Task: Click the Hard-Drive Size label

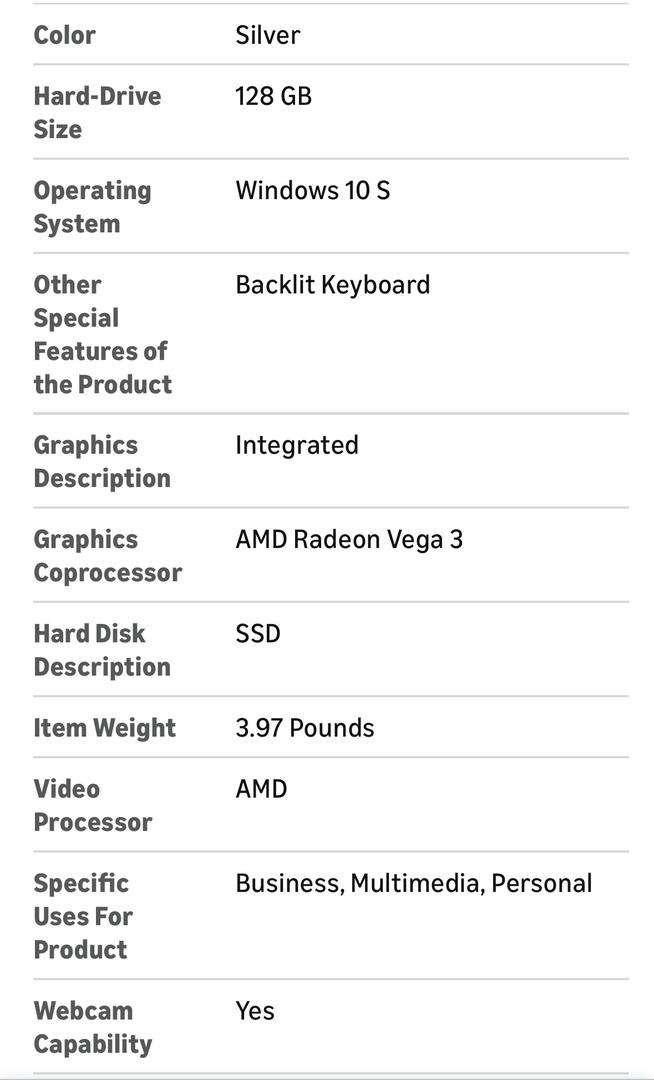Action: (97, 112)
